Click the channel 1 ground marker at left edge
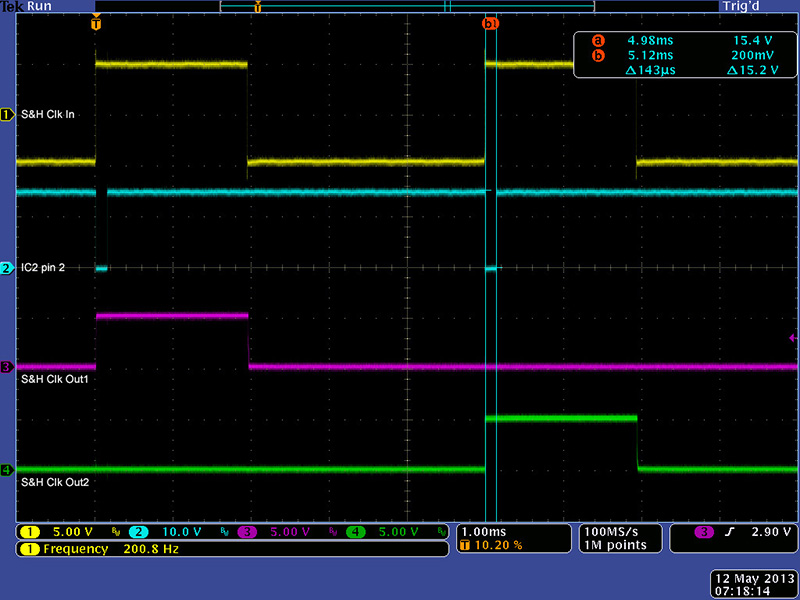Screen dimensions: 800x600 click(x=7, y=115)
